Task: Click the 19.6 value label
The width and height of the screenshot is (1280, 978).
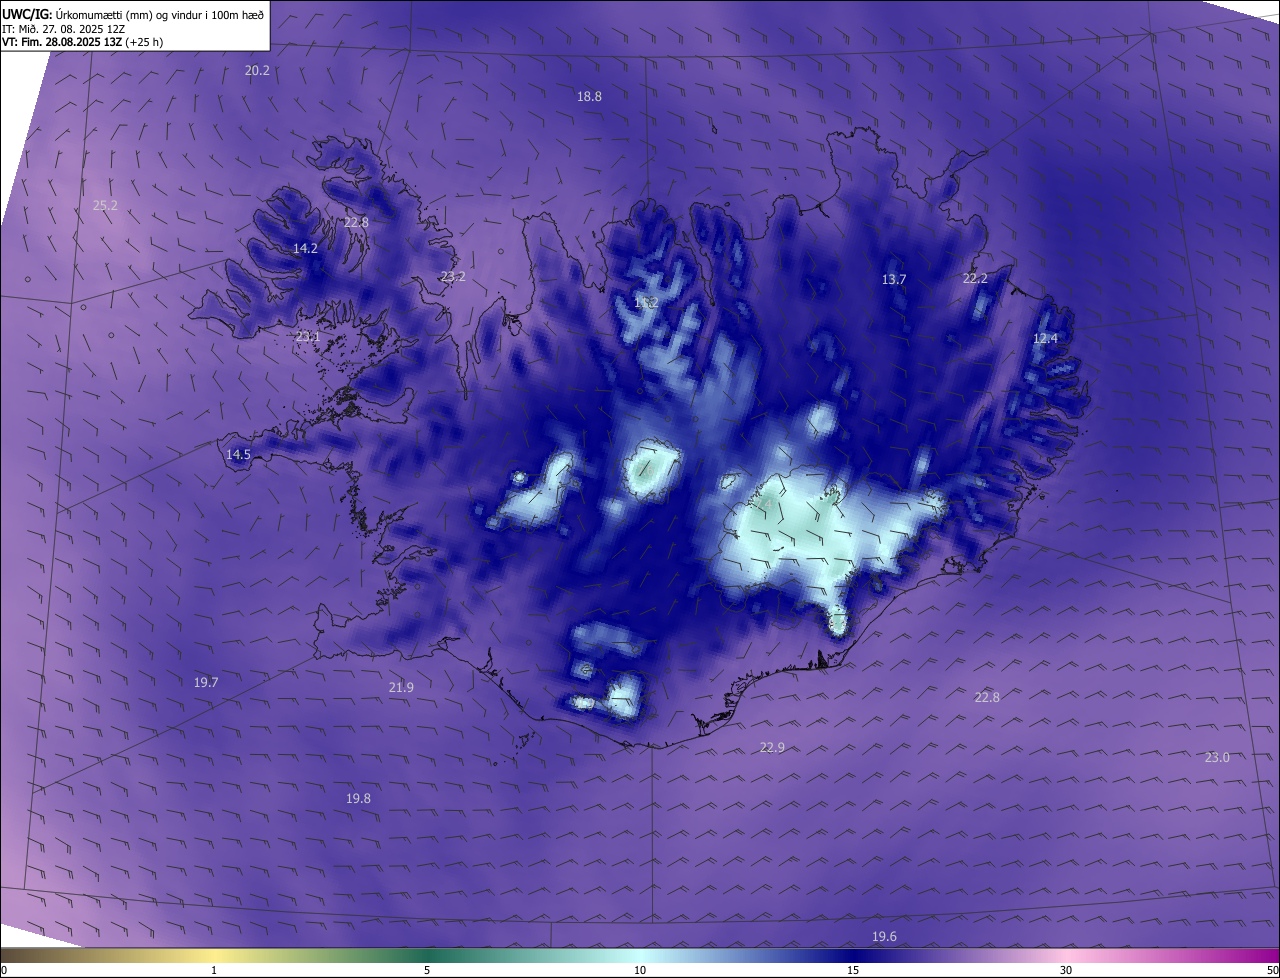Action: [884, 937]
